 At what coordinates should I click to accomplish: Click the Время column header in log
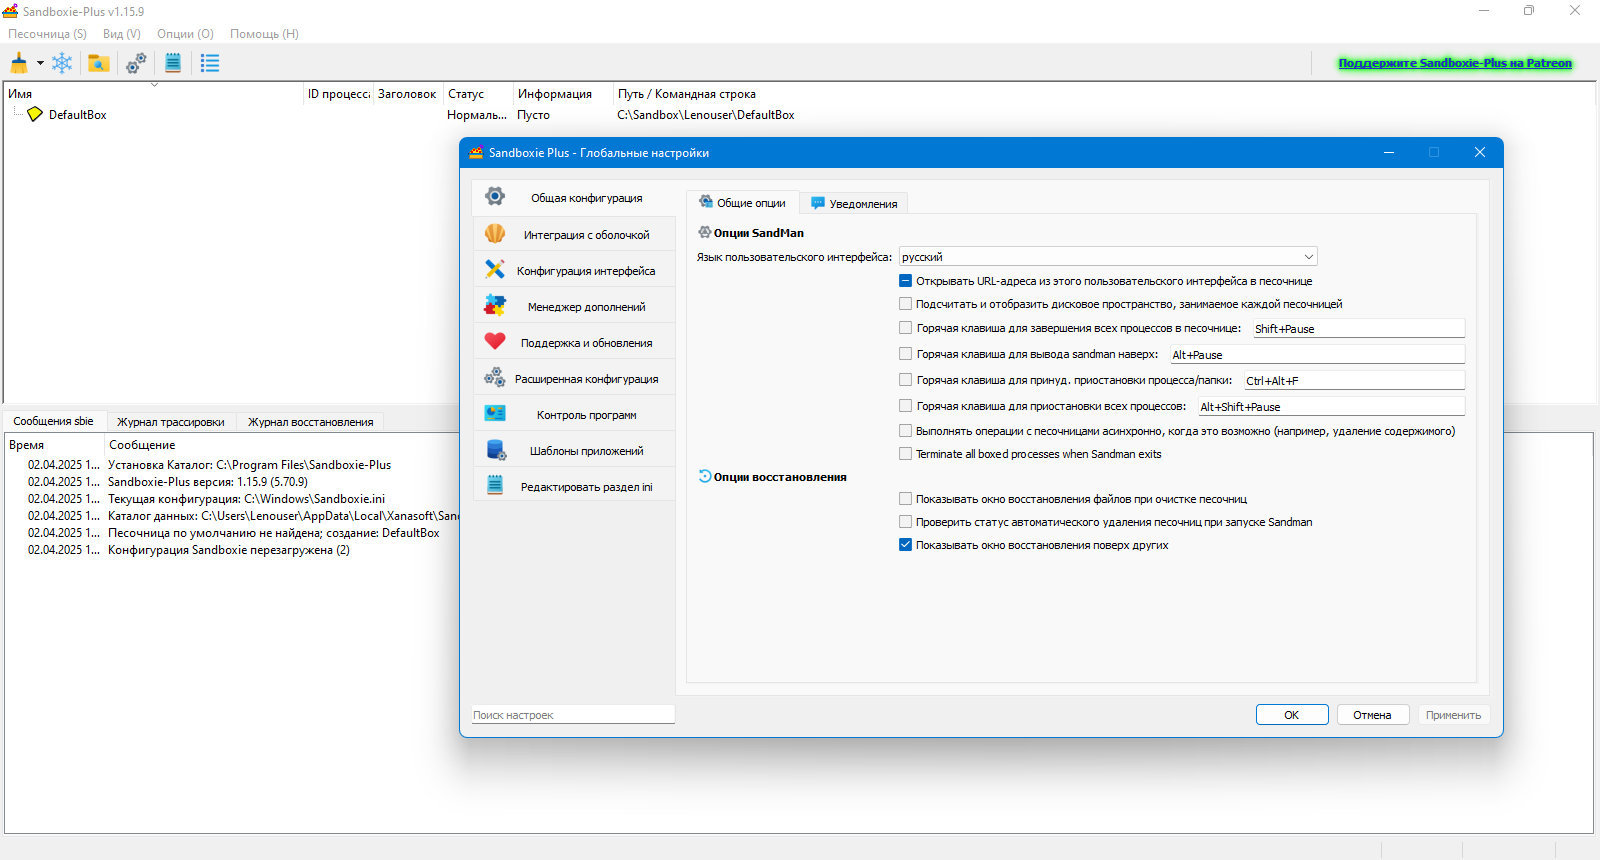tap(54, 445)
